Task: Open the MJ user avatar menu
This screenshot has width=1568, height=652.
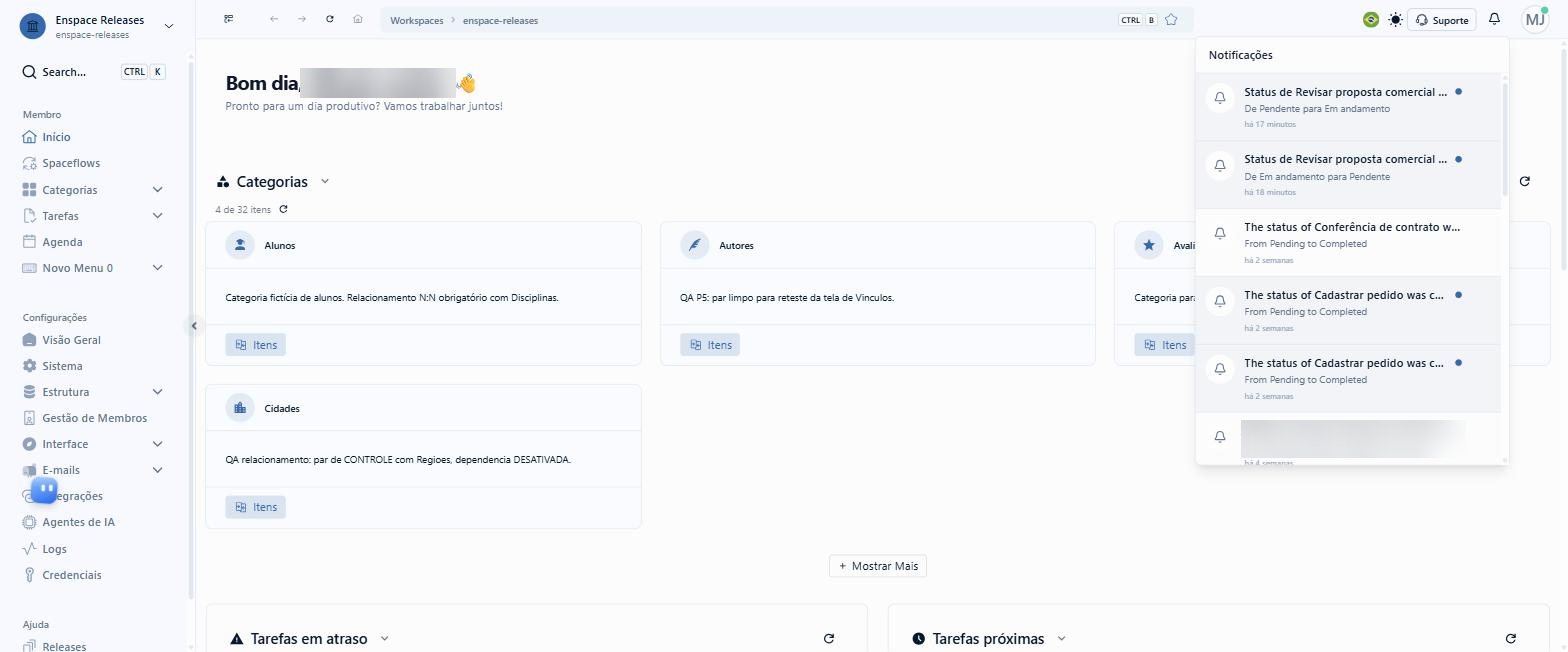Action: [x=1535, y=19]
